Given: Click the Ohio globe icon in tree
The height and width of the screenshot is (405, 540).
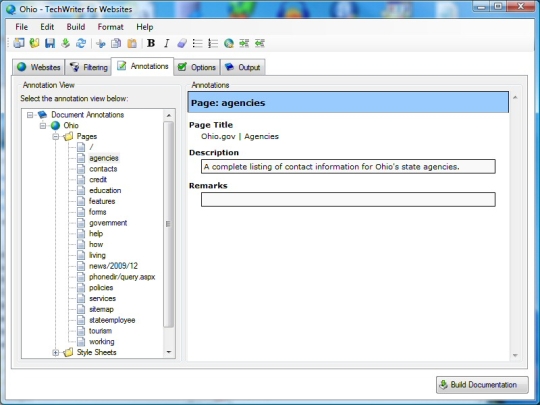Looking at the screenshot, I should coord(55,125).
